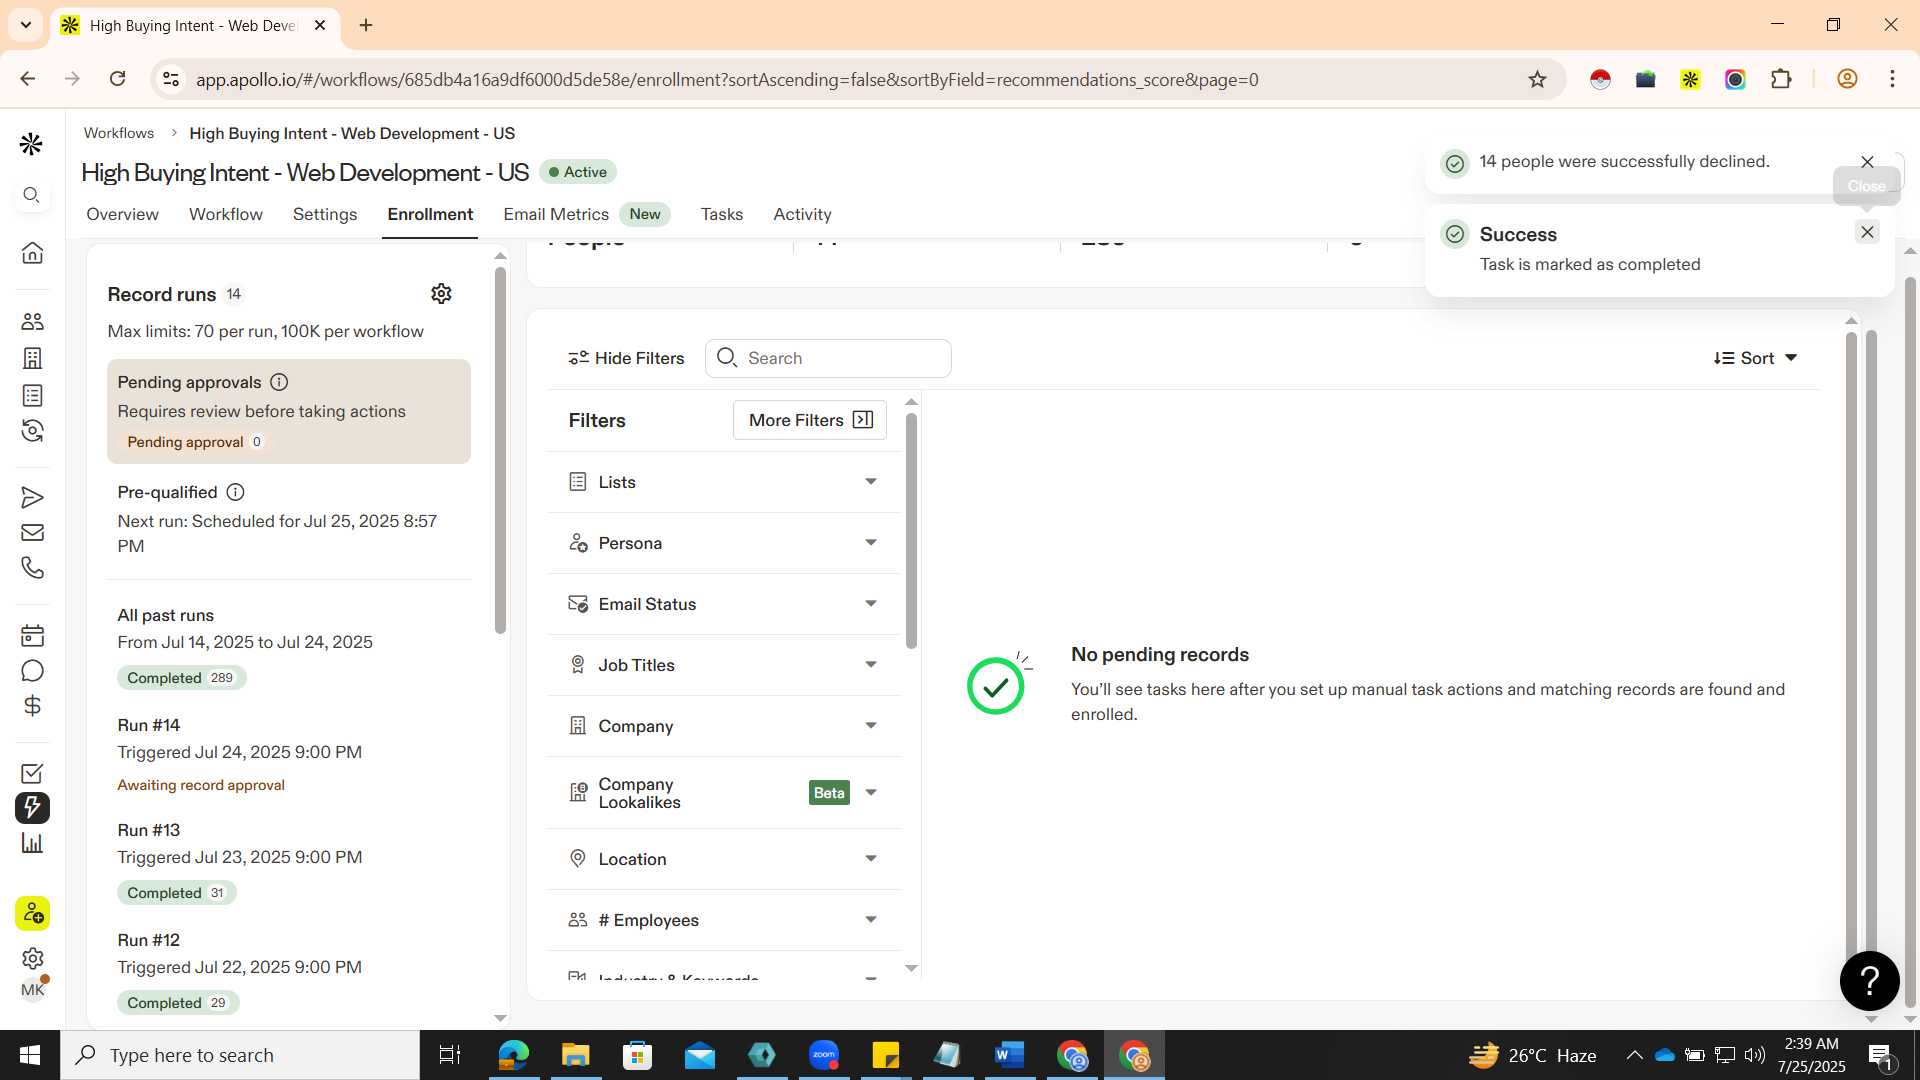Switch to the Settings tab
Image resolution: width=1920 pixels, height=1080 pixels.
[x=325, y=214]
